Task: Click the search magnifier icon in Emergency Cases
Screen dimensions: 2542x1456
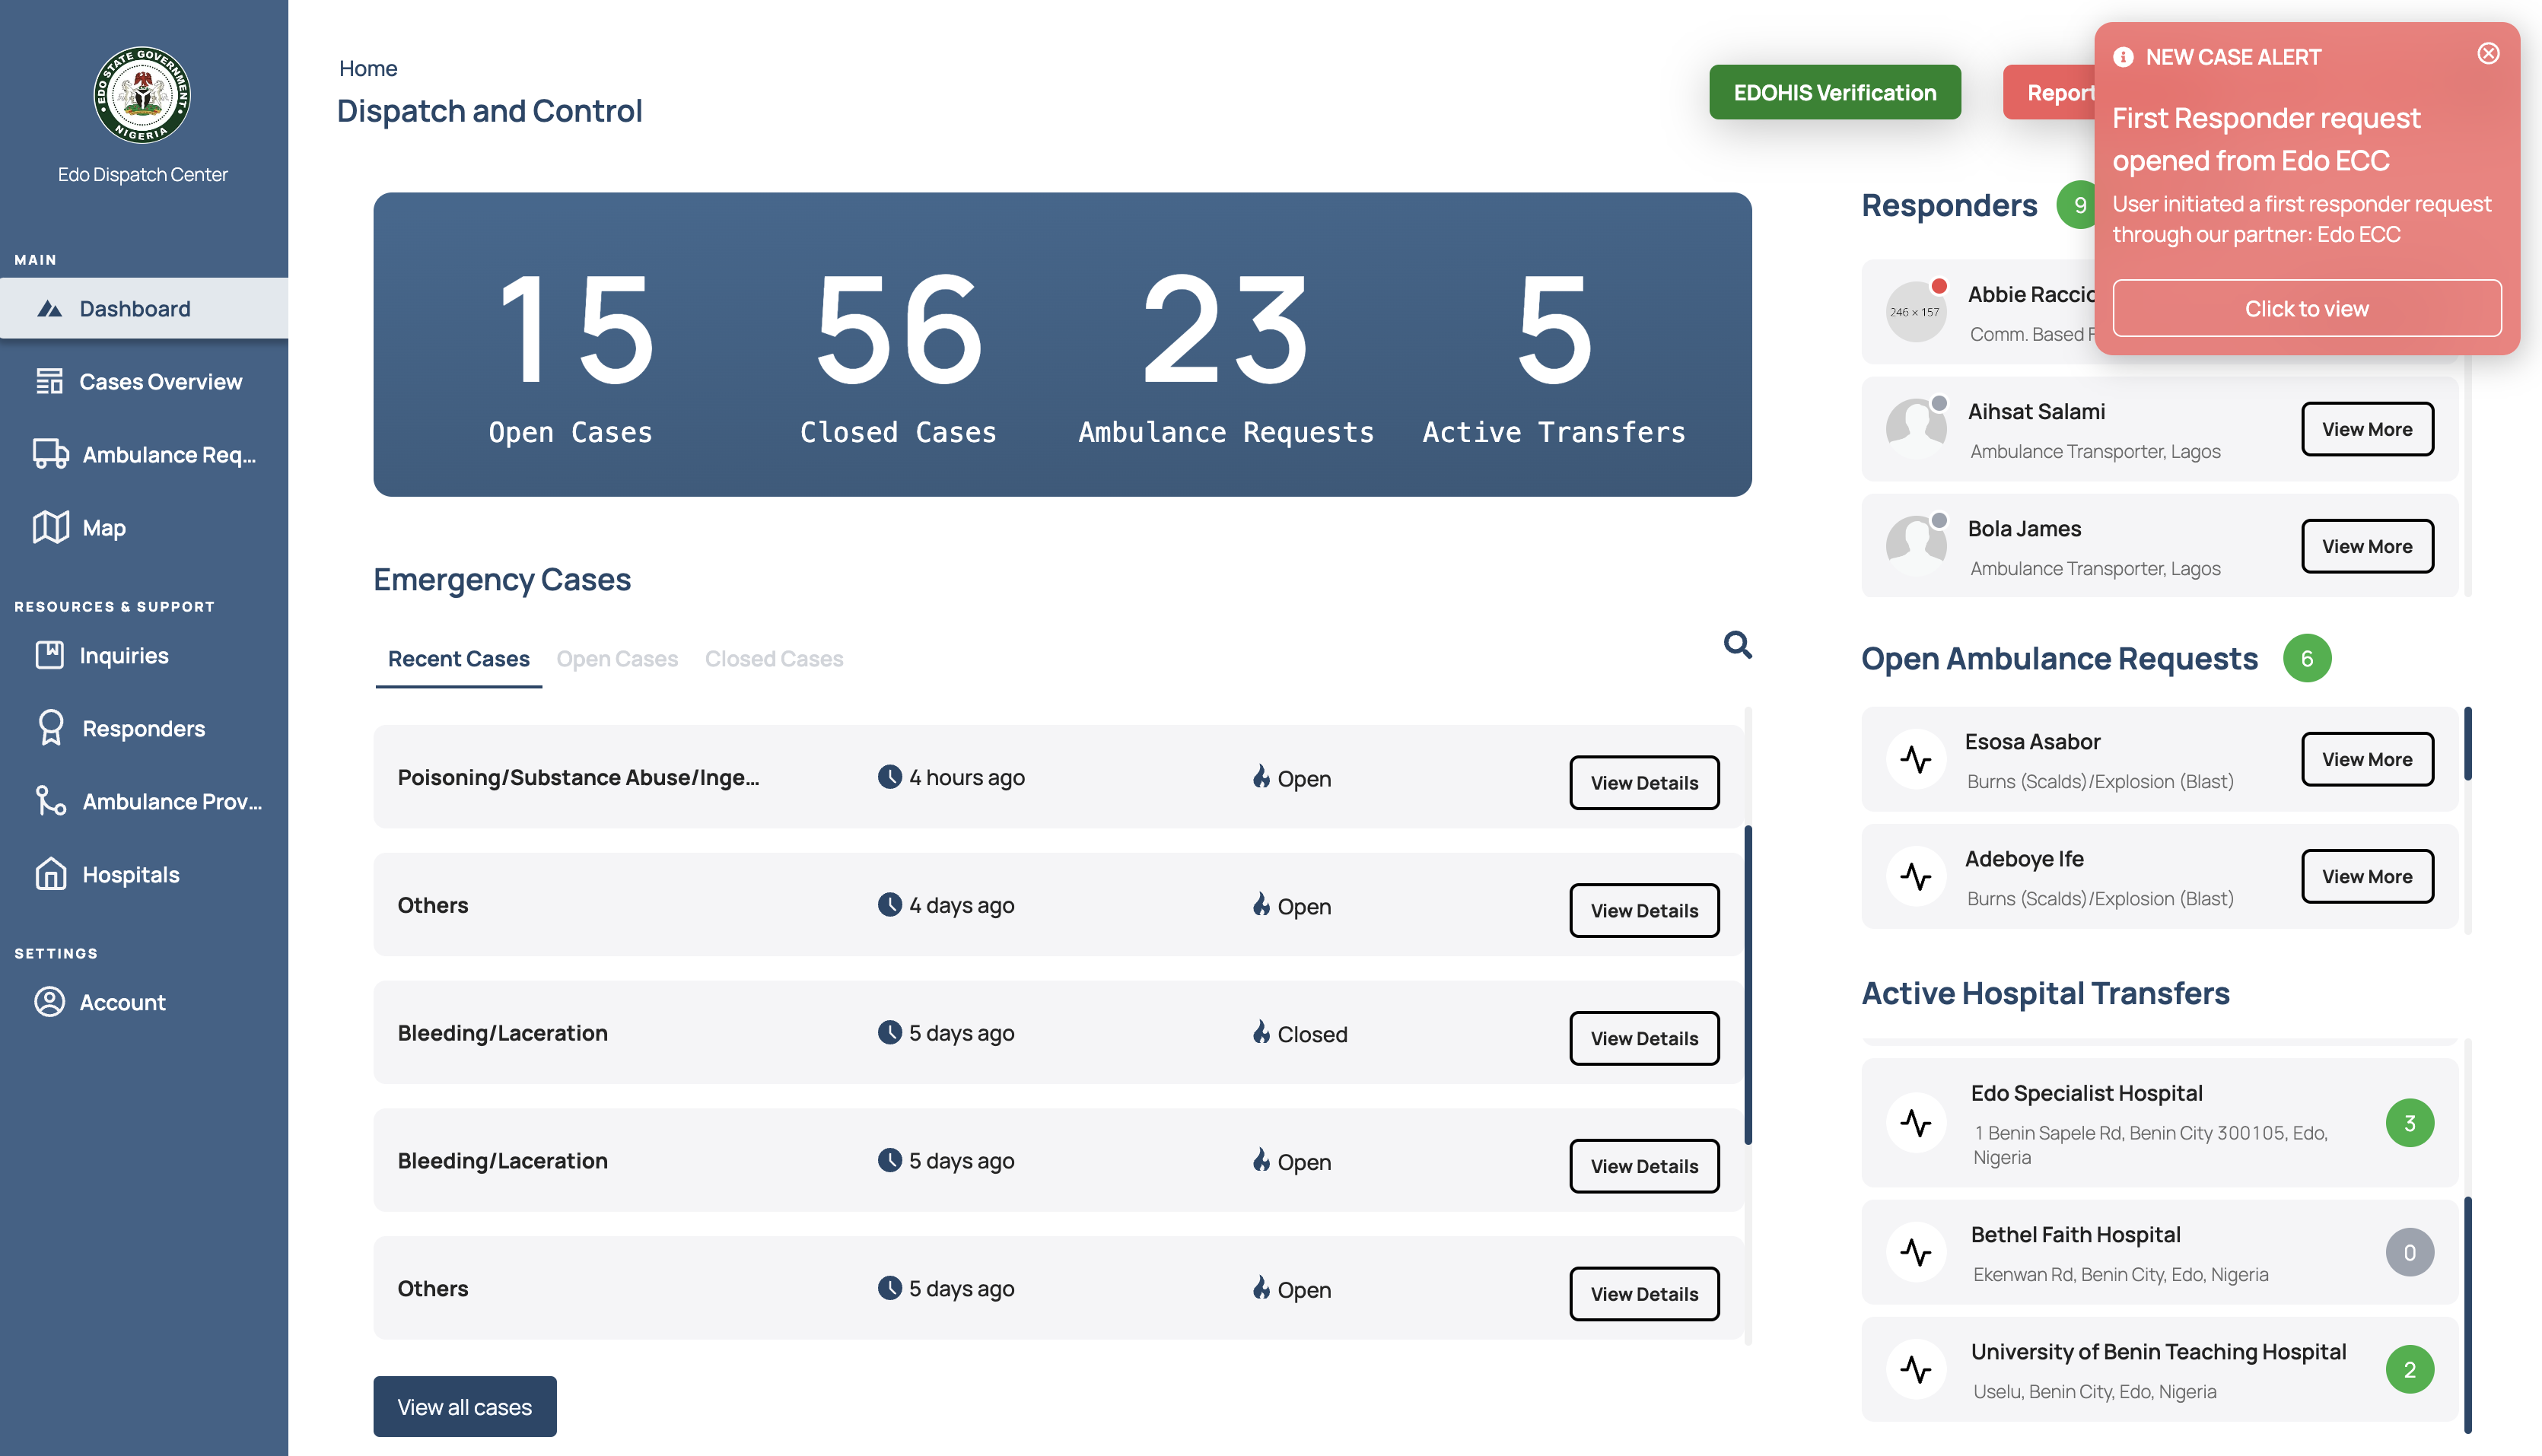Action: [x=1737, y=645]
